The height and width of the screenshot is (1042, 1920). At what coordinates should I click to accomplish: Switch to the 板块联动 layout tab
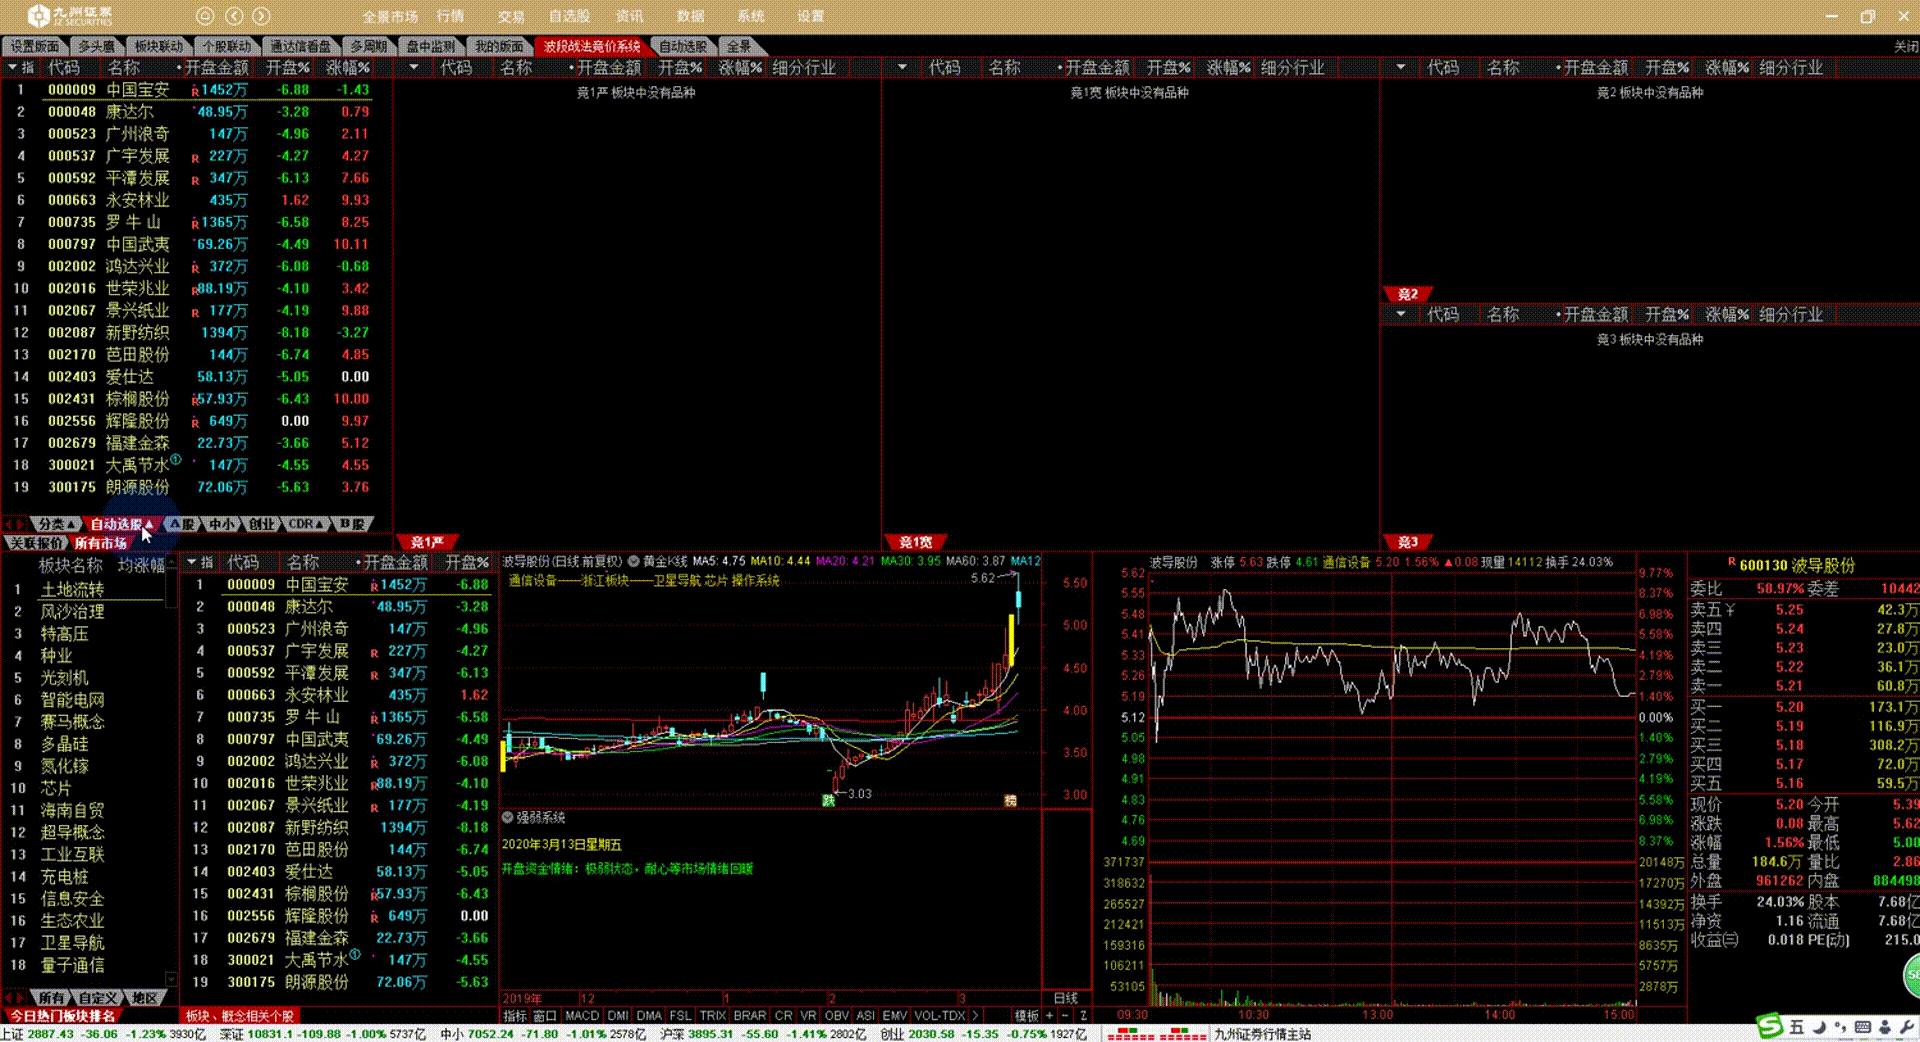tap(159, 46)
